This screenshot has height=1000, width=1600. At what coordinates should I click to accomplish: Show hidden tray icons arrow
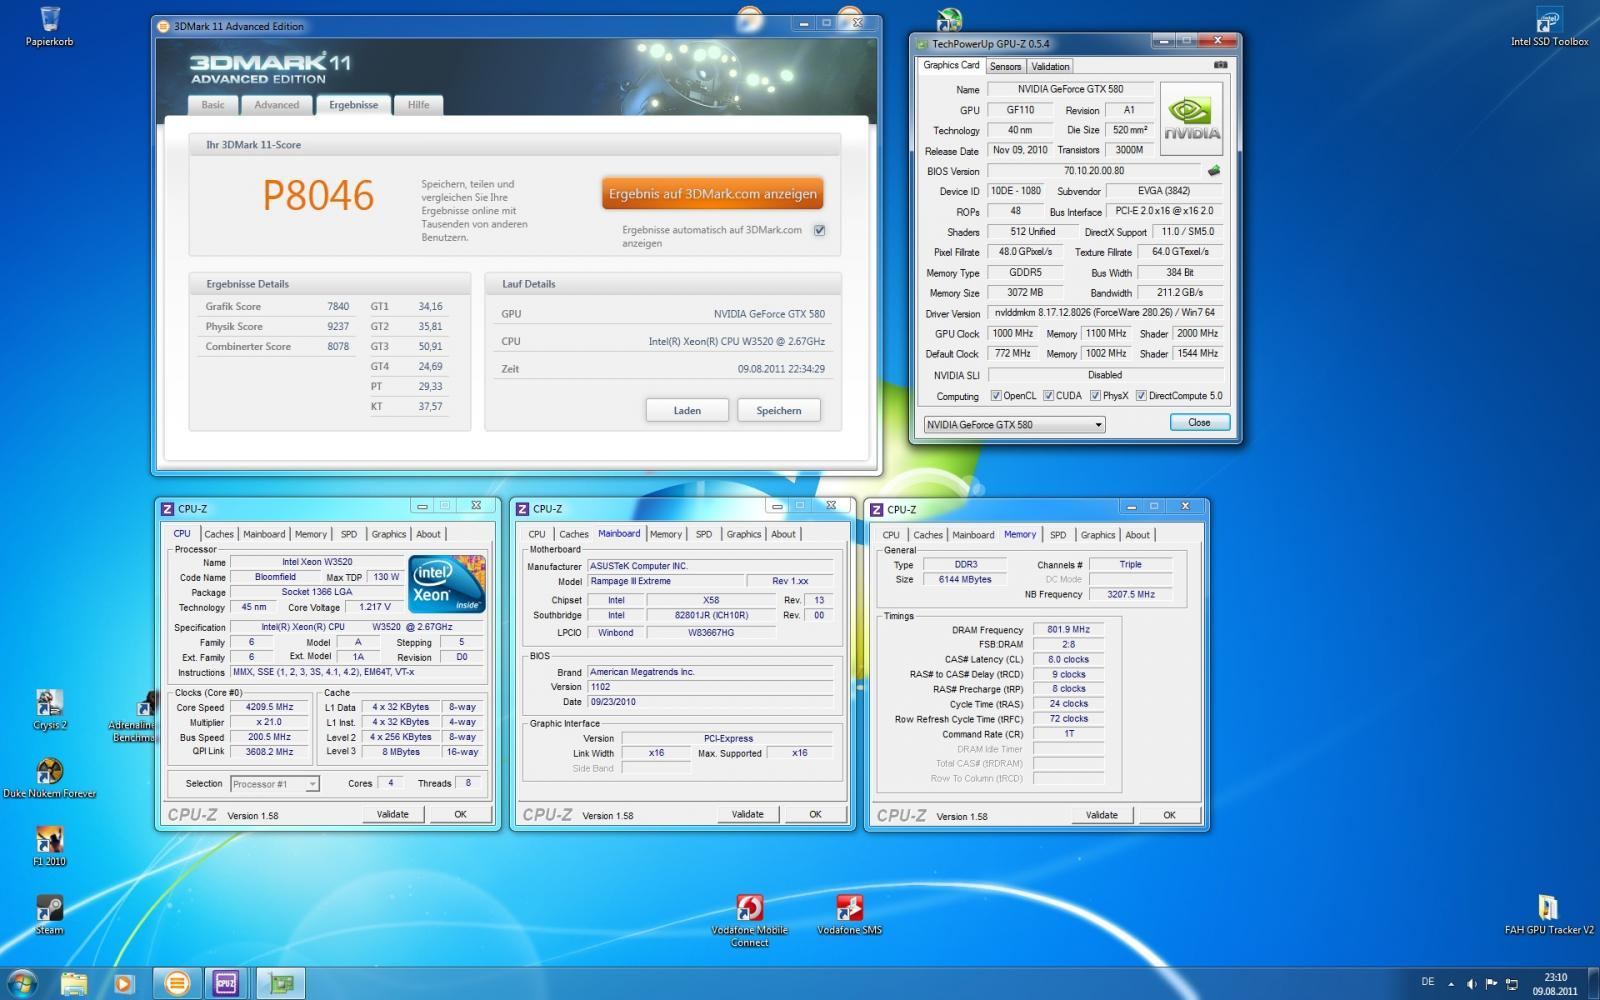coord(1451,984)
